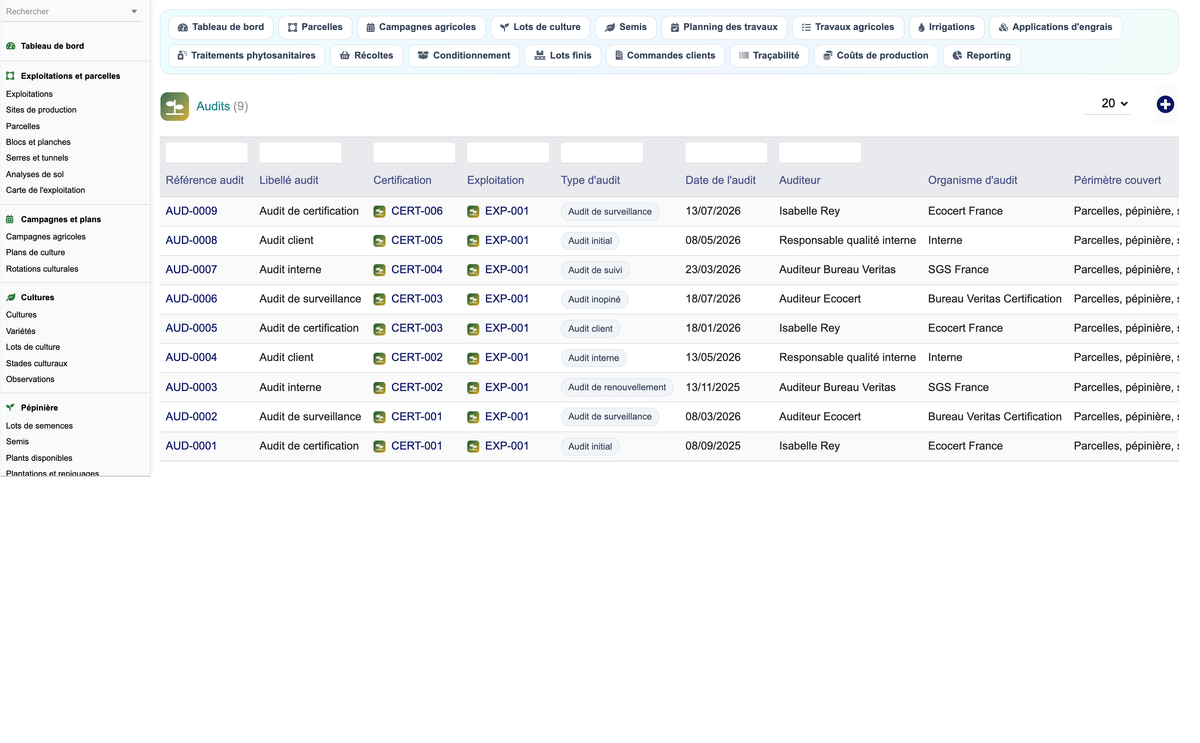Go to Conditionnement module
1200x743 pixels.
click(463, 55)
